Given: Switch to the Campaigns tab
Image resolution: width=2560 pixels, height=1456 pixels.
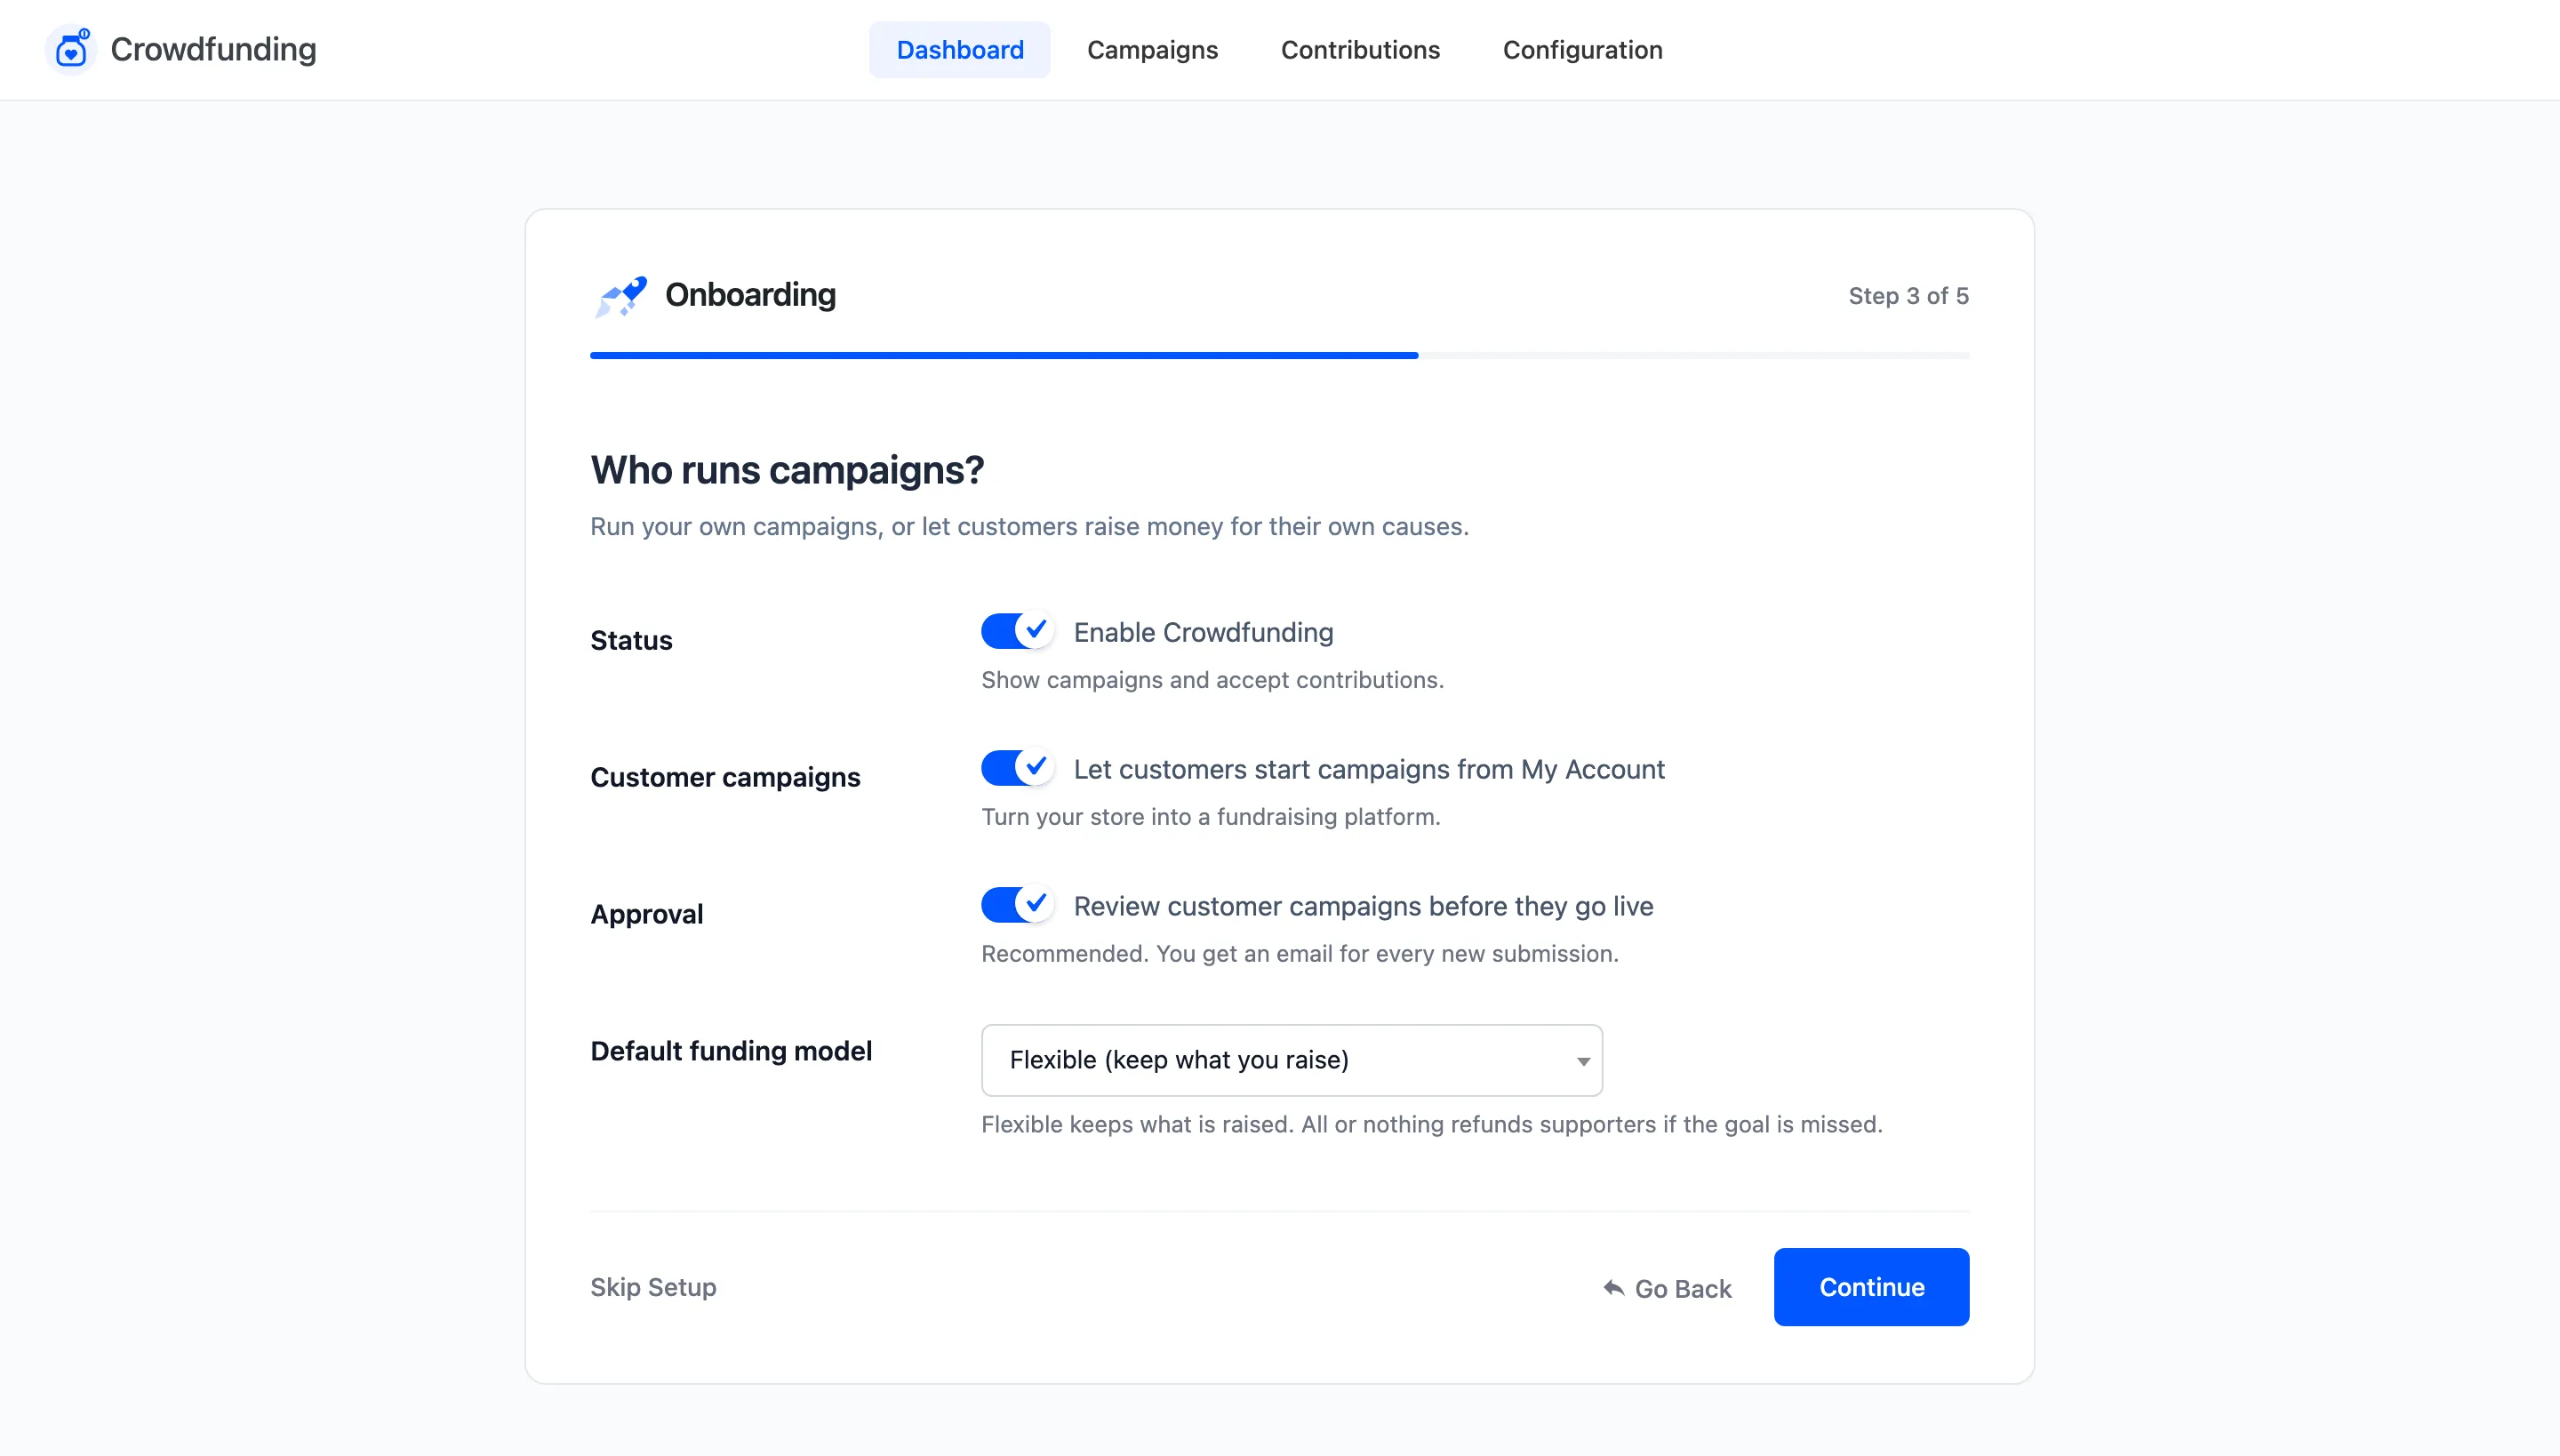Looking at the screenshot, I should coord(1152,50).
